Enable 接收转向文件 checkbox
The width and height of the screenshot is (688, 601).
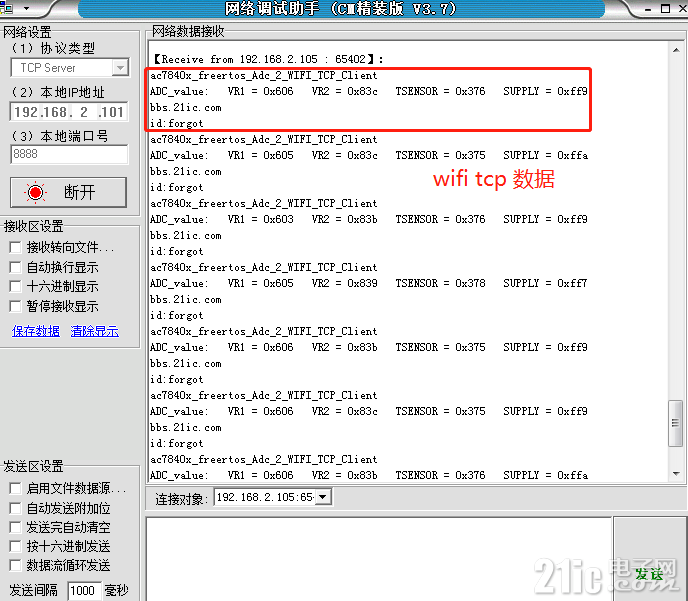(x=15, y=247)
